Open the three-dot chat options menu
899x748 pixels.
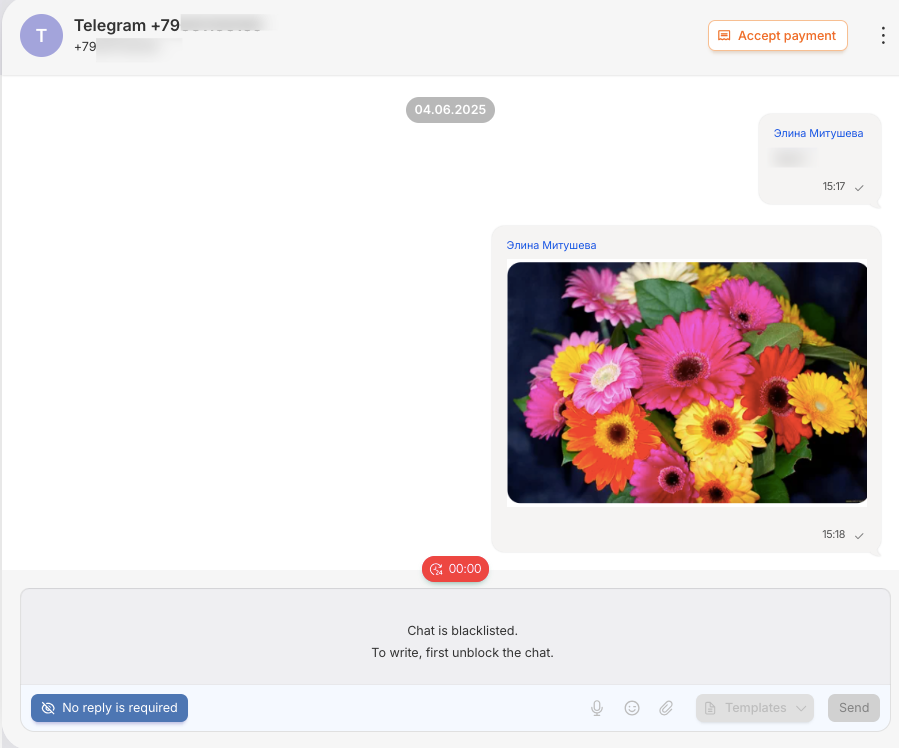click(882, 36)
